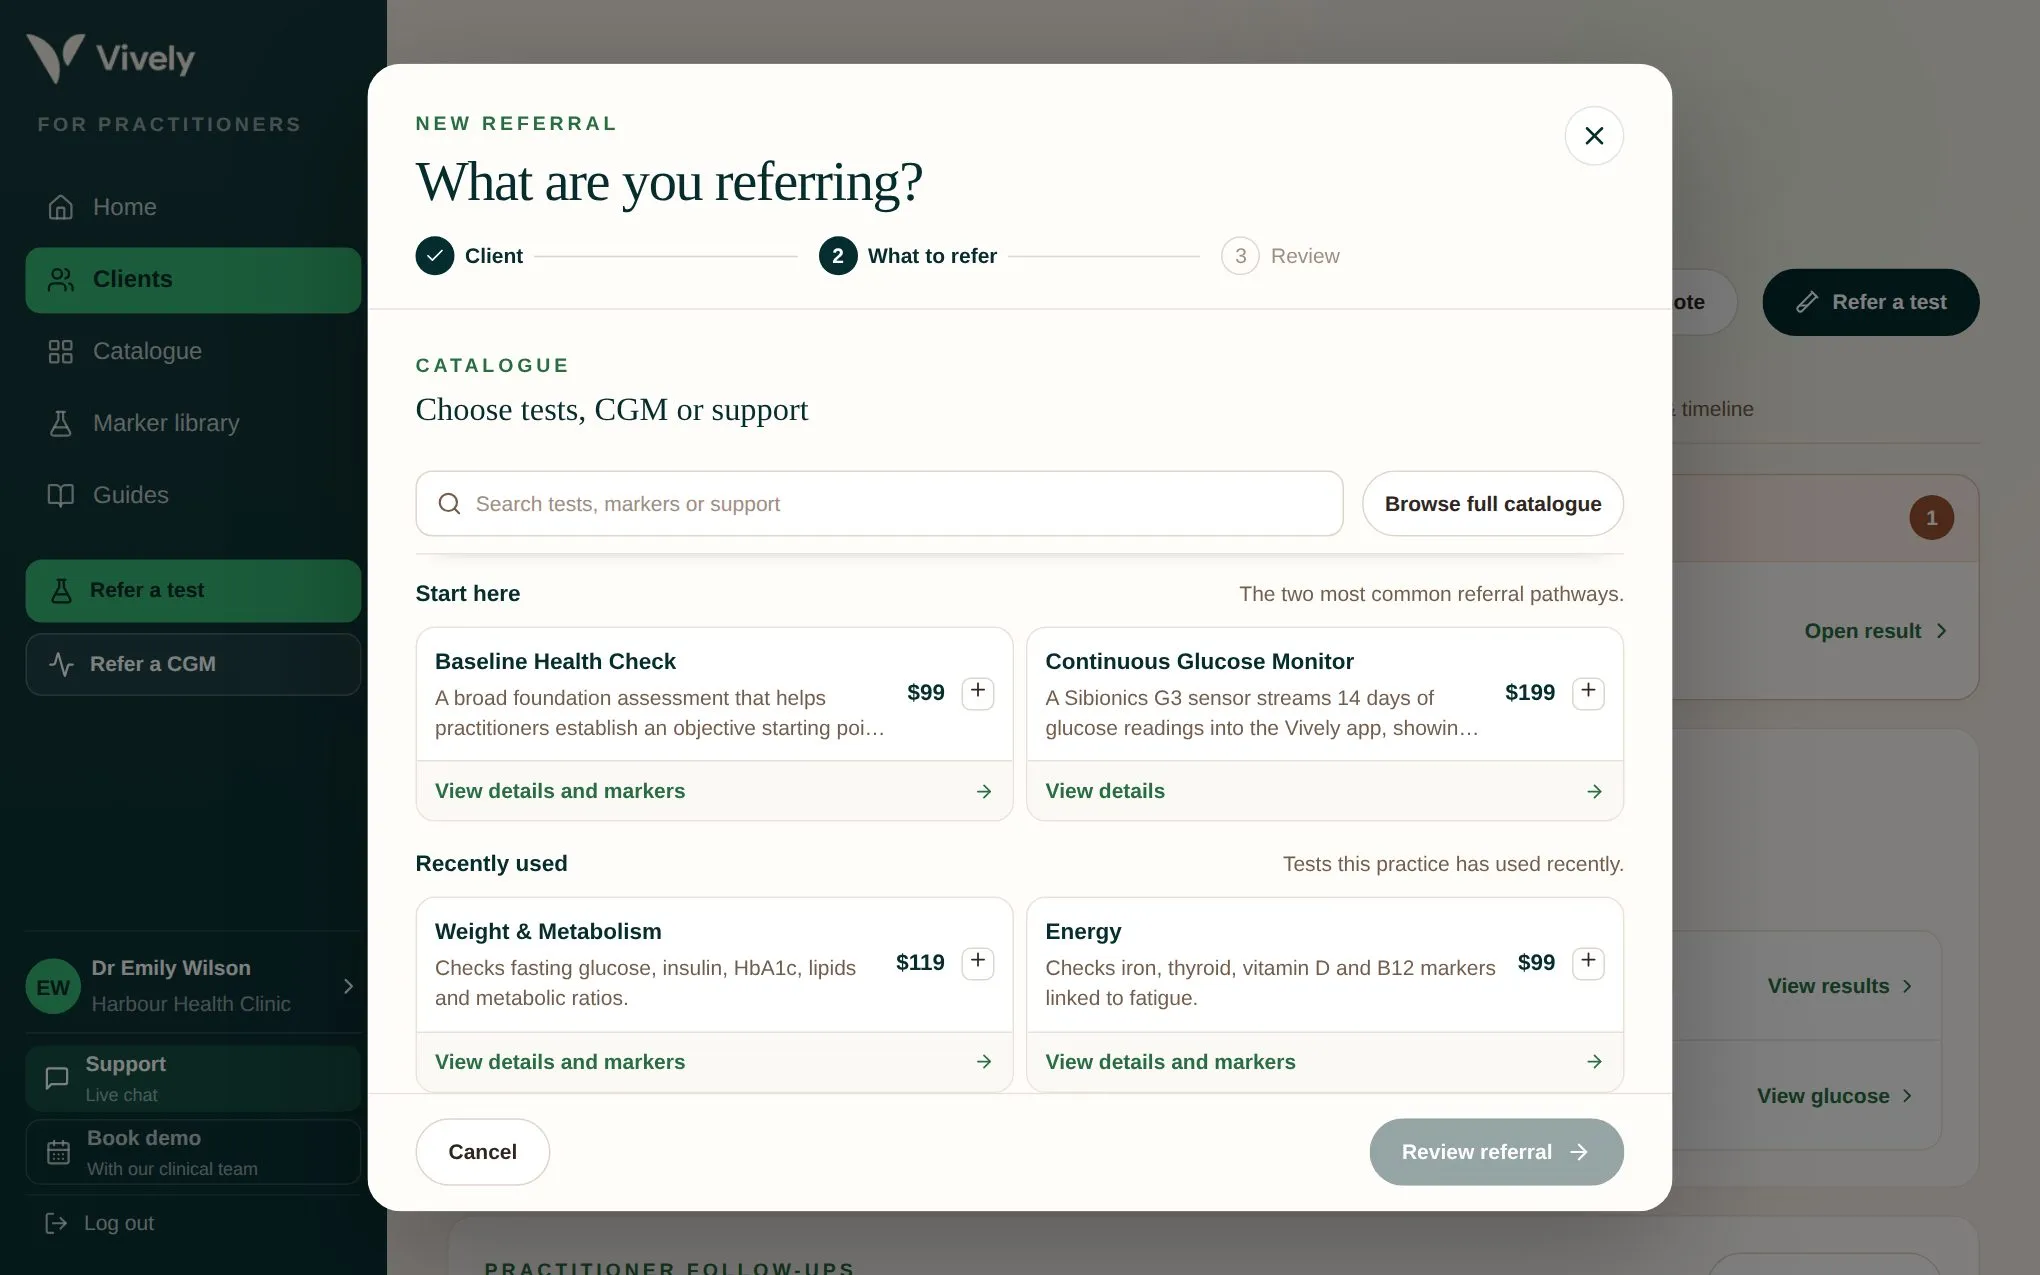Screen dimensions: 2040x1275
Task: Click the Book demo calendar icon
Action: 58,1152
